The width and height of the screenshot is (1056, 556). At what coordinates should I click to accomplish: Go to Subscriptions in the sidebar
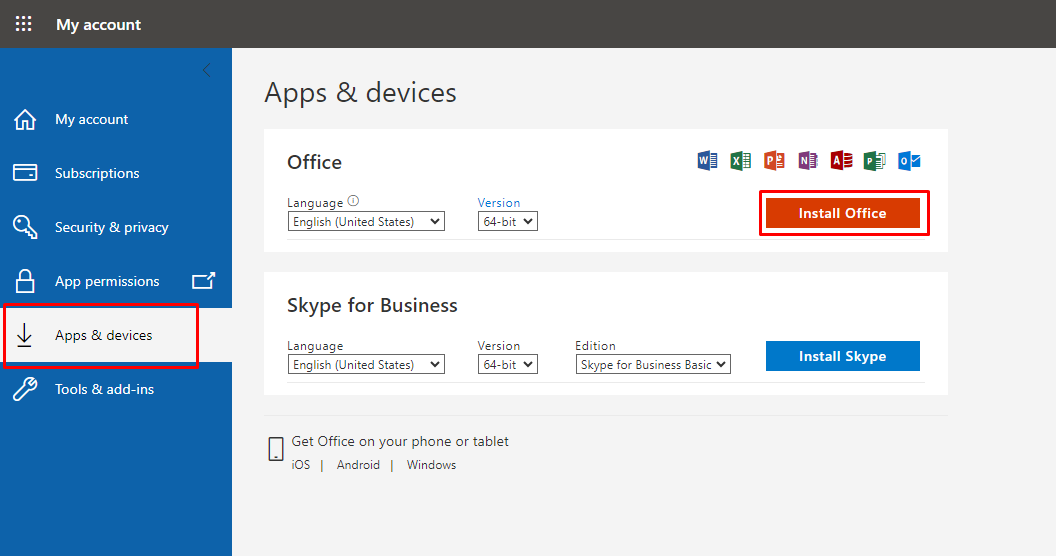click(x=97, y=173)
